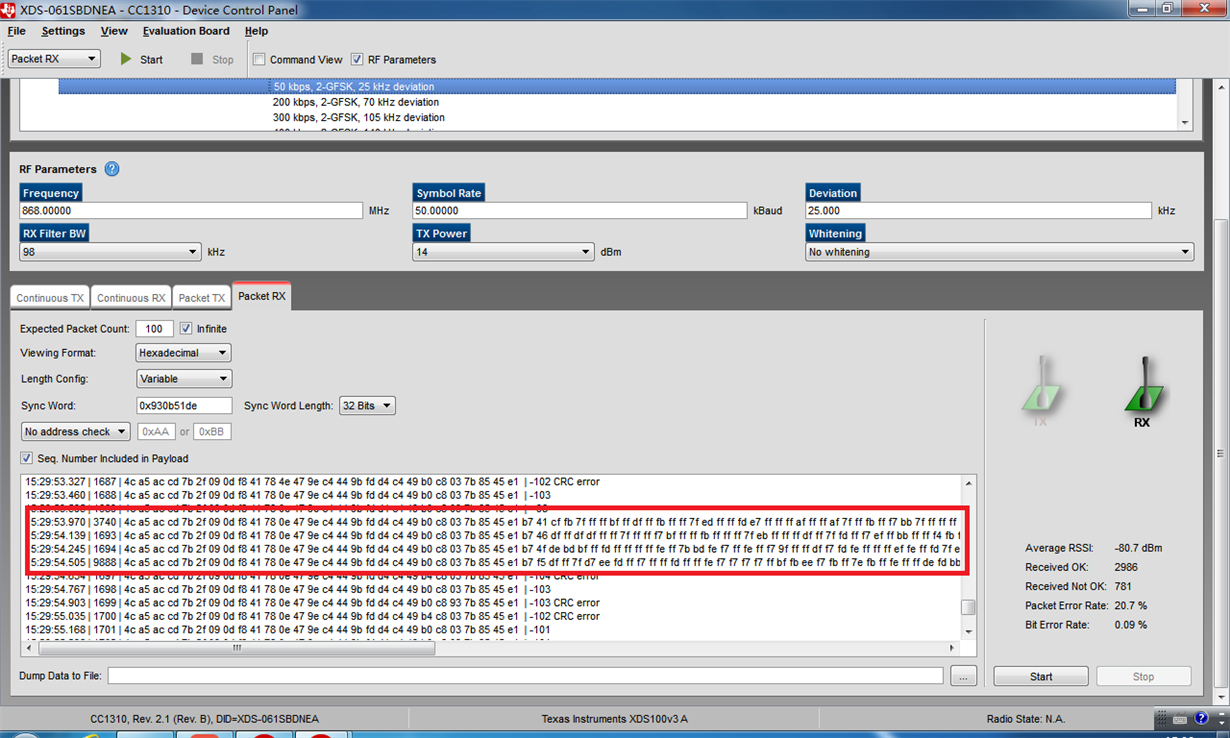The width and height of the screenshot is (1230, 738).
Task: Click the packet log vertical scrollbar thumb
Action: coord(967,607)
